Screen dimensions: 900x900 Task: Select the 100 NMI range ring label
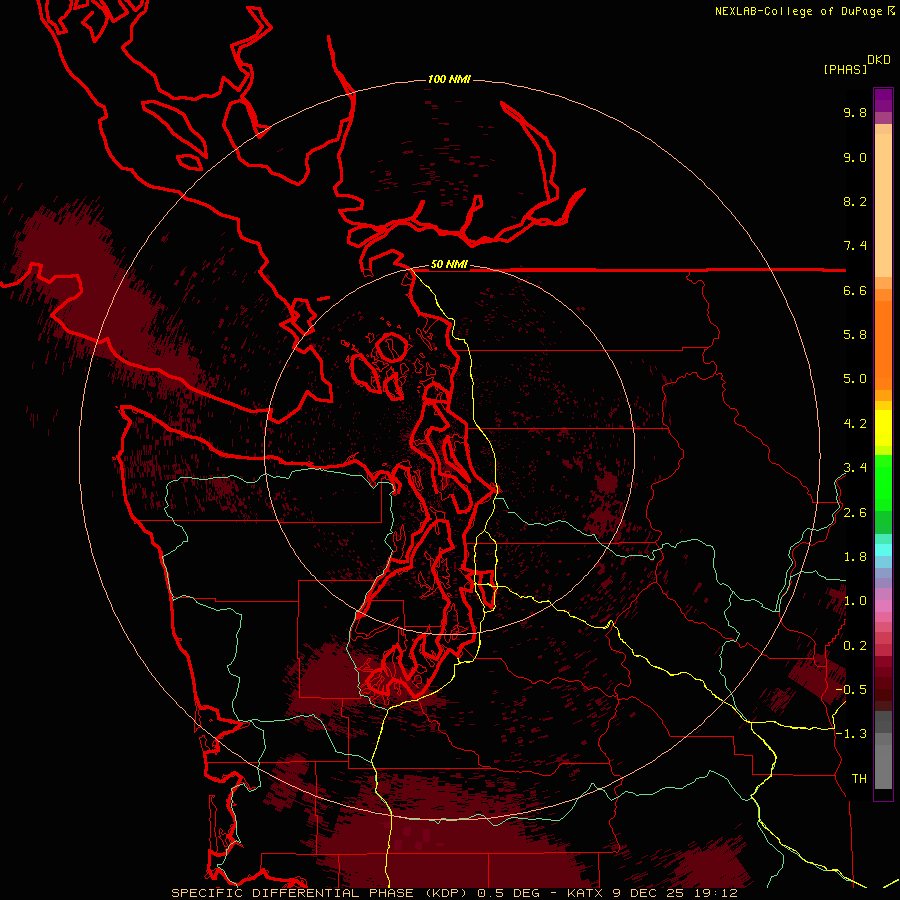[x=449, y=79]
